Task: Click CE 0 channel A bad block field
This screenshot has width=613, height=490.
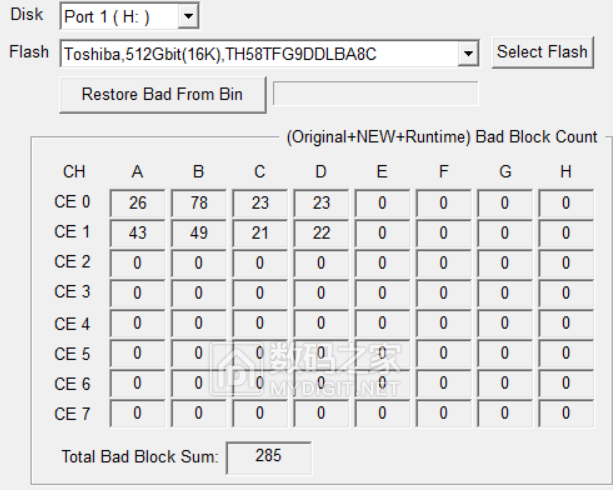Action: (x=137, y=203)
